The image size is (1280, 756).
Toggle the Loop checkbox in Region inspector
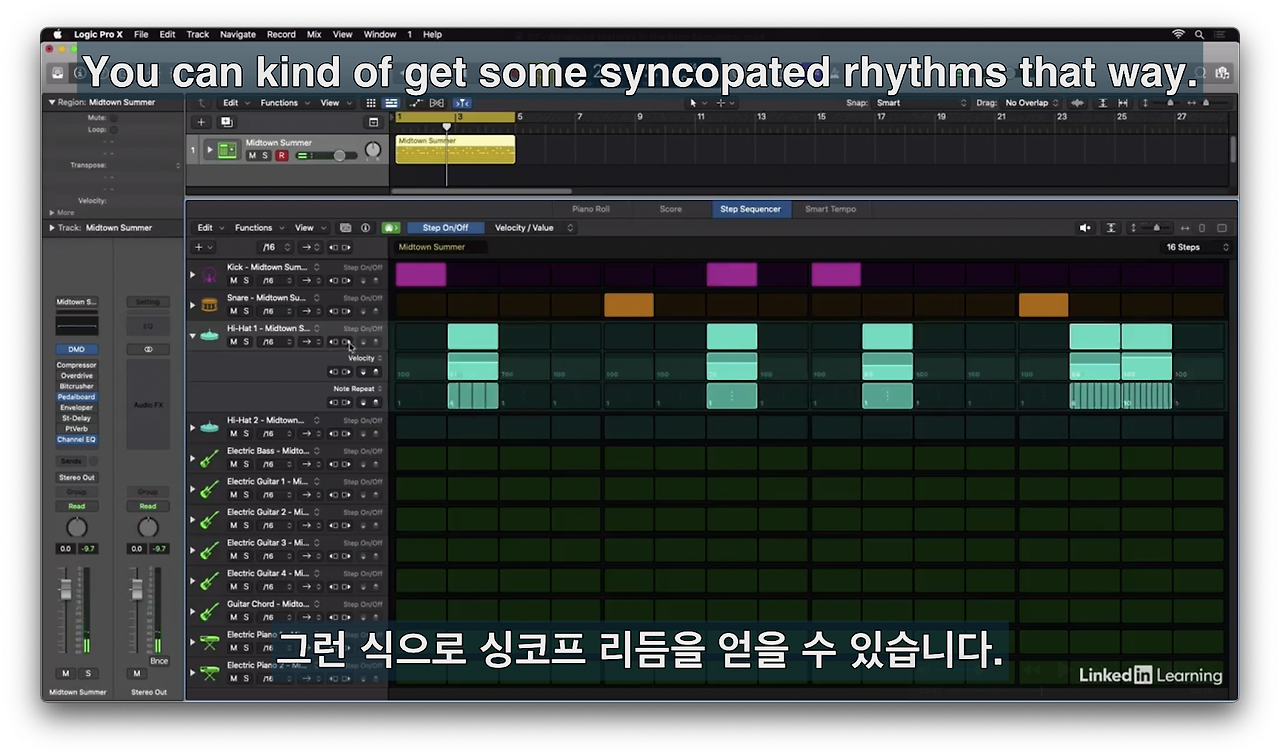click(113, 130)
